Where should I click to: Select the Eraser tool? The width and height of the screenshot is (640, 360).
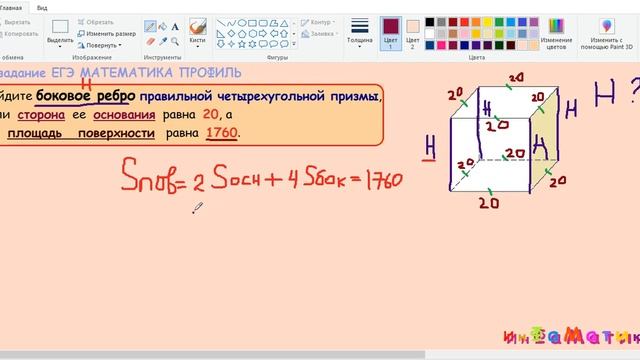click(150, 41)
